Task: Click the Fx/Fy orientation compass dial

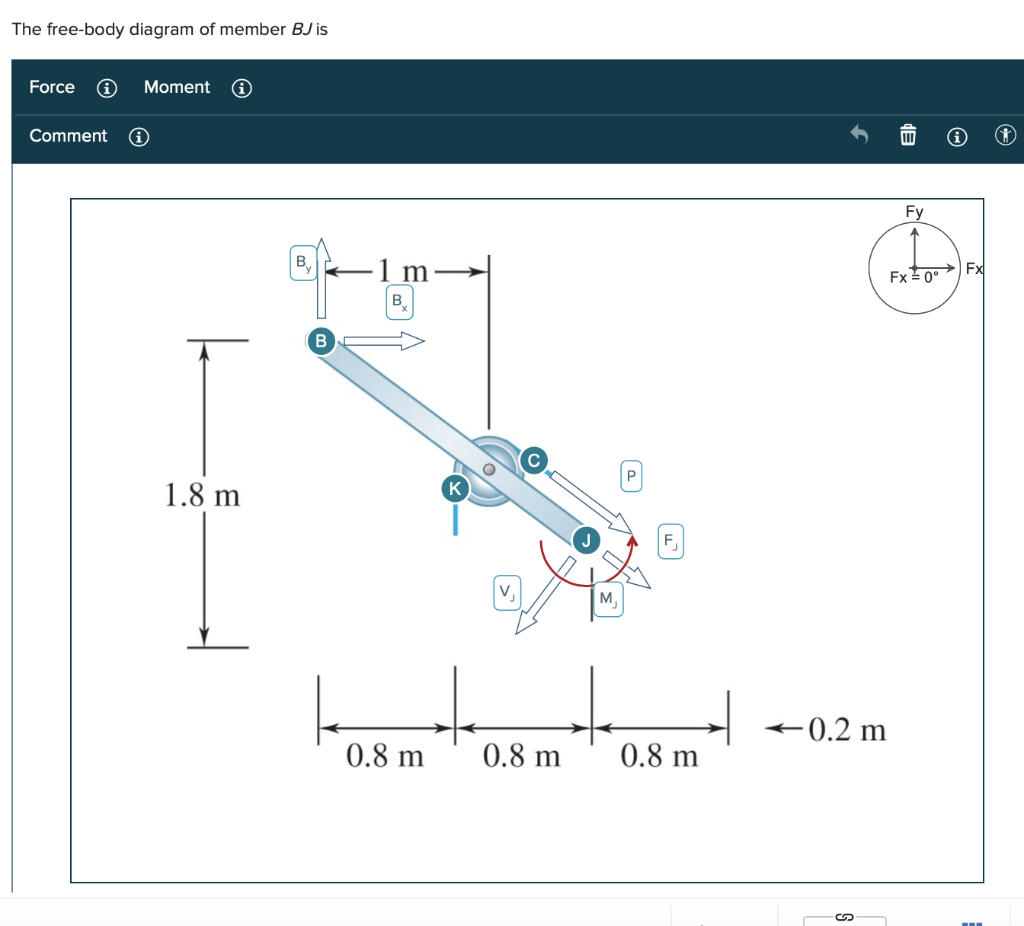Action: [x=914, y=268]
